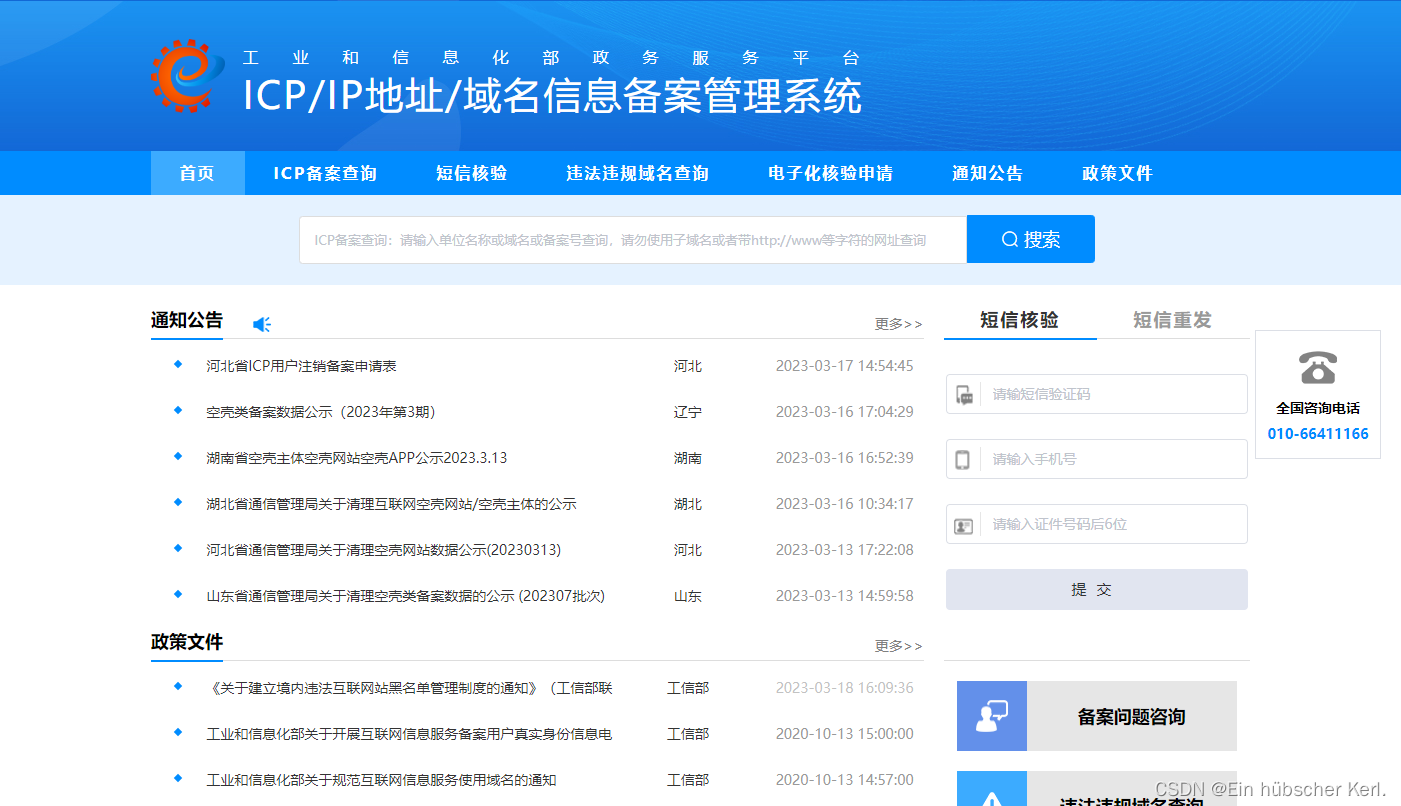
Task: Click timestamp 2023-03-13 14:59:58
Action: (845, 596)
